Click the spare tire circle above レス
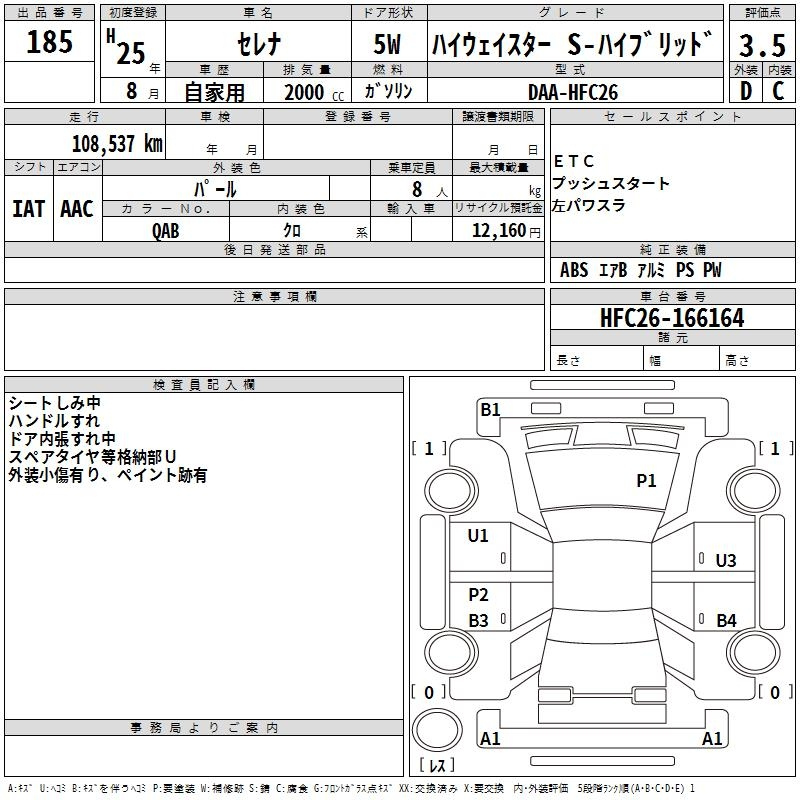Screen dimensions: 800x800 [x=437, y=729]
